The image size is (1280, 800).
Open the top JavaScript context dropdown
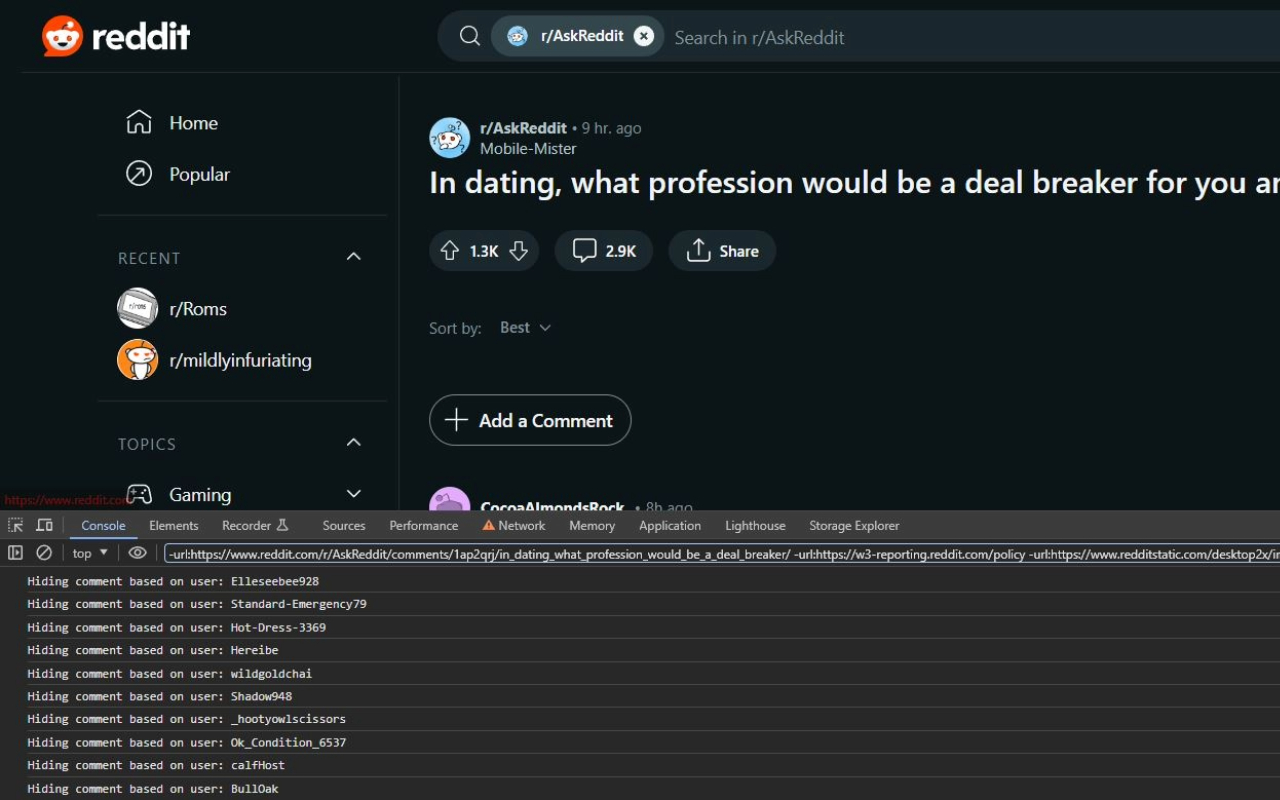coord(90,553)
